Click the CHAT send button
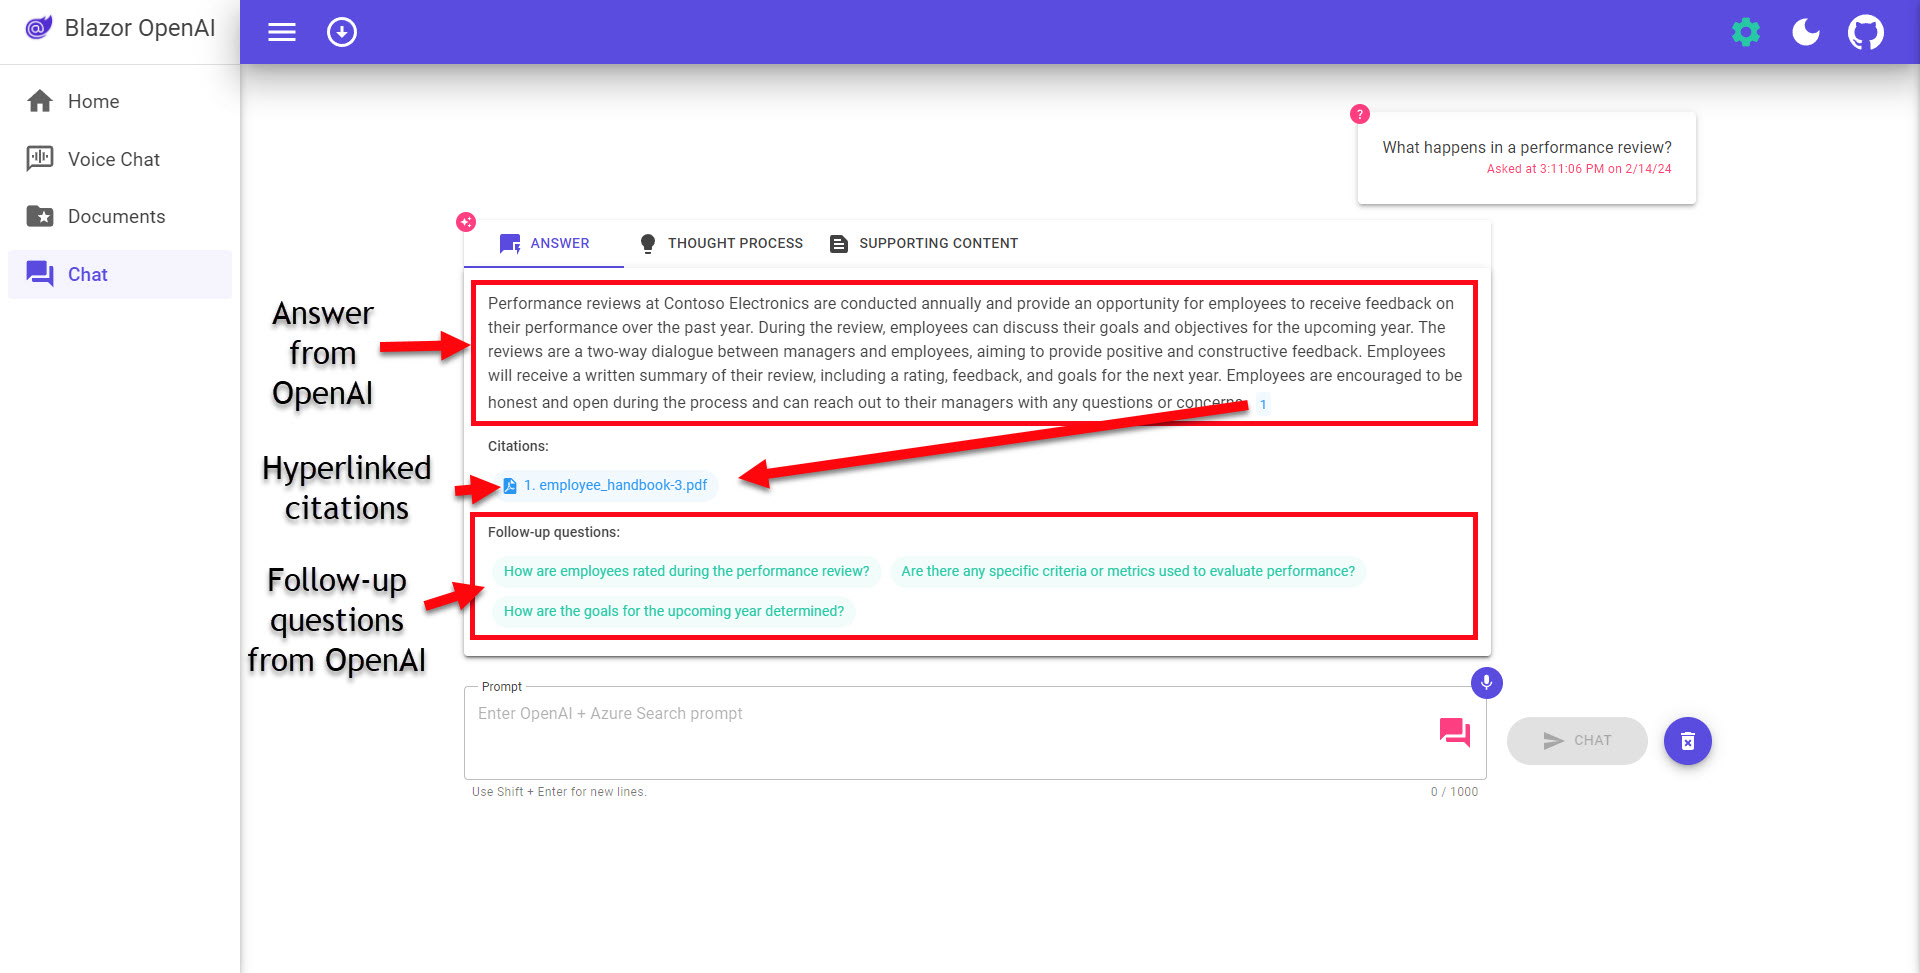Viewport: 1920px width, 973px height. pos(1577,741)
